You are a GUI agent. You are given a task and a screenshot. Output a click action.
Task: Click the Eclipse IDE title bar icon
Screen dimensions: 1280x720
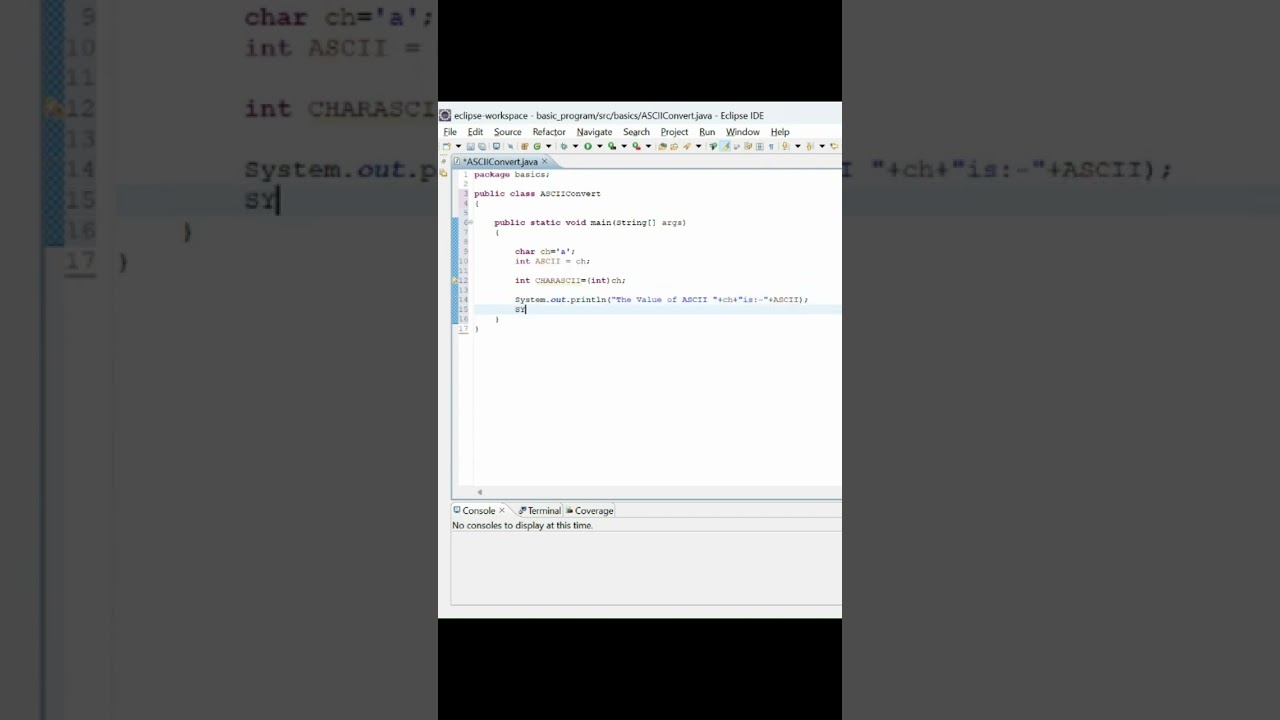pyautogui.click(x=446, y=116)
